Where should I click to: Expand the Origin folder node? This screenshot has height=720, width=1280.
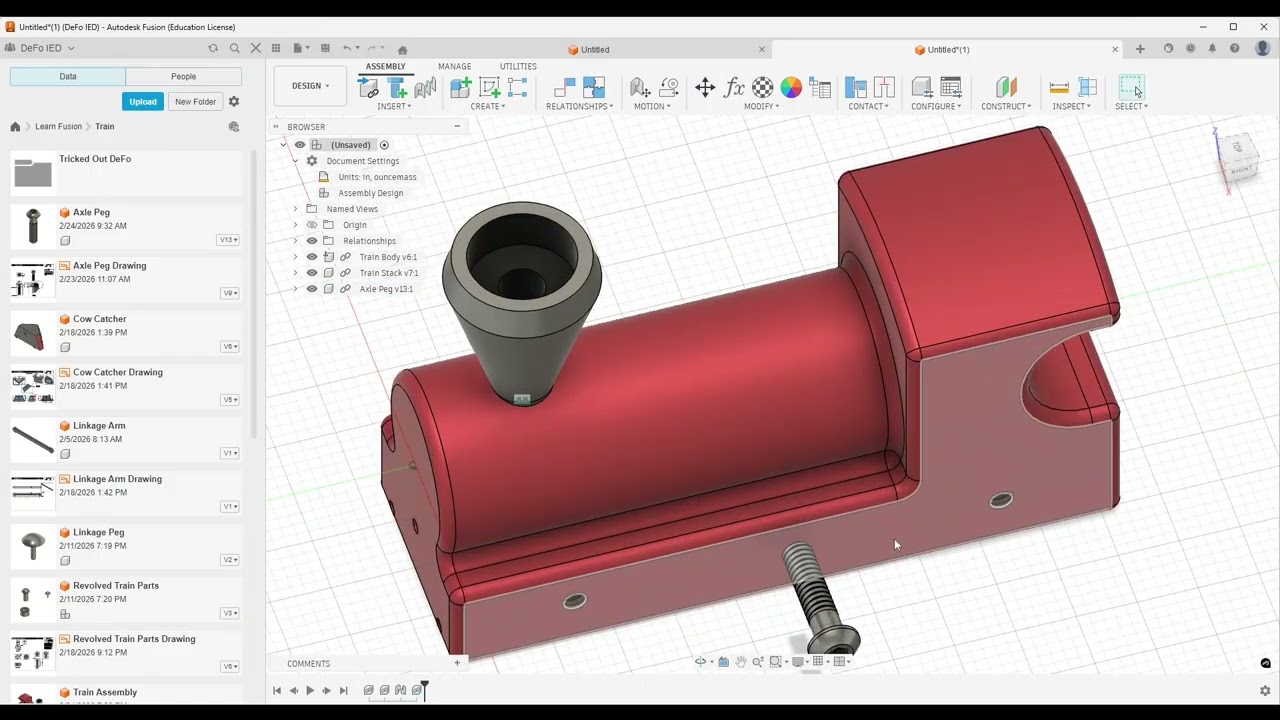coord(295,225)
